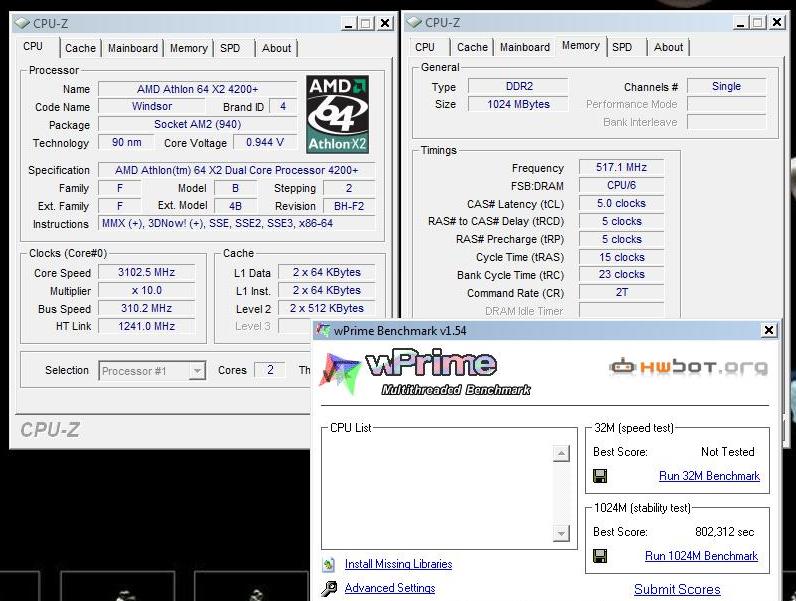Click the Advanced Settings wrench icon

pyautogui.click(x=329, y=588)
